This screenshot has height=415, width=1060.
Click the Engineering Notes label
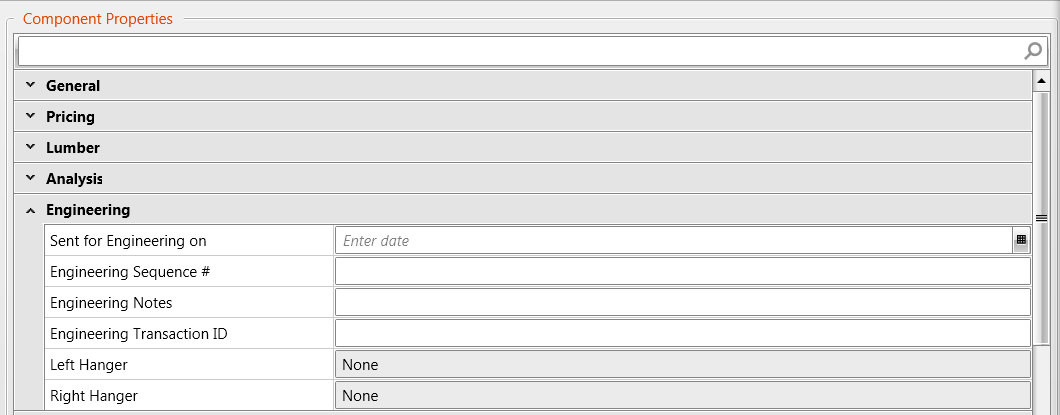[x=111, y=303]
